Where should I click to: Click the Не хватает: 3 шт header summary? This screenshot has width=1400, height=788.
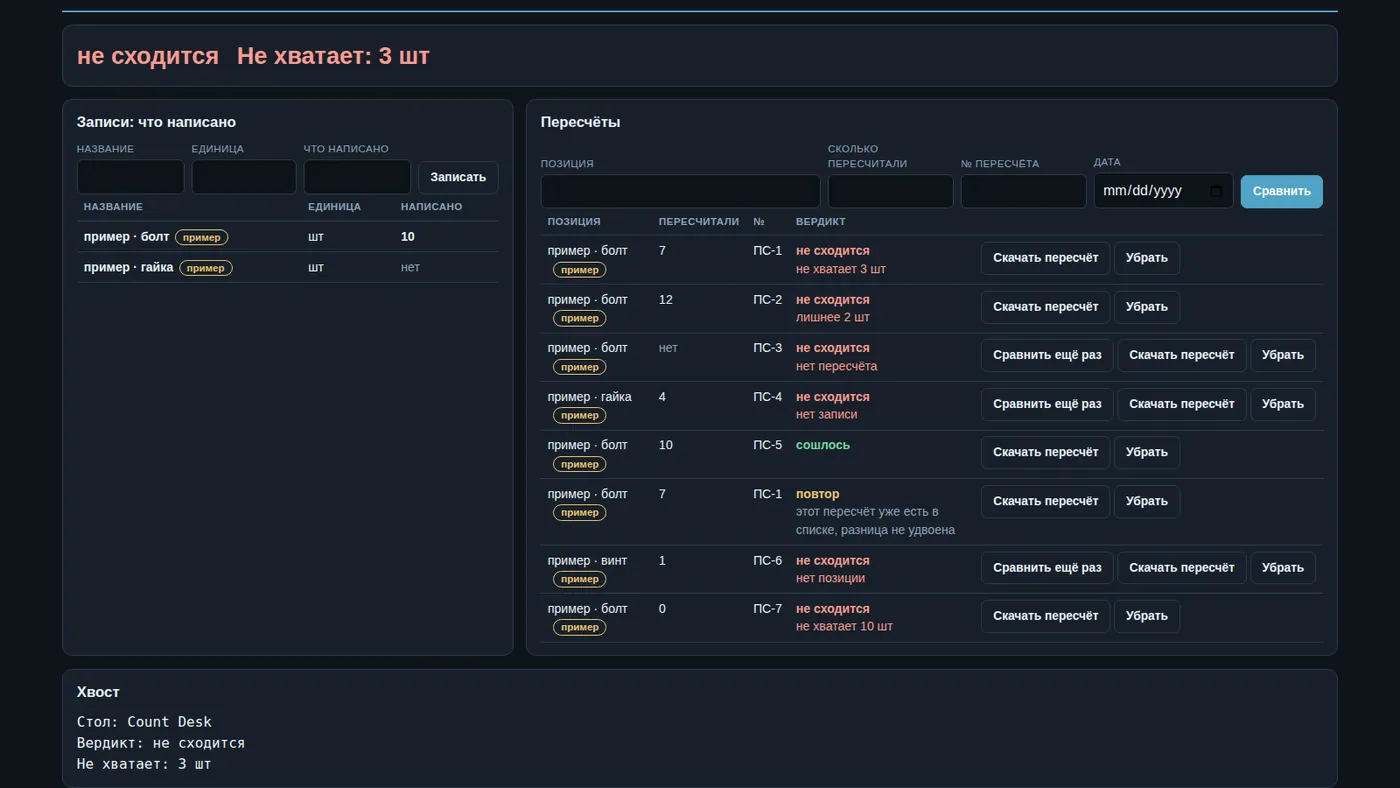[x=333, y=56]
